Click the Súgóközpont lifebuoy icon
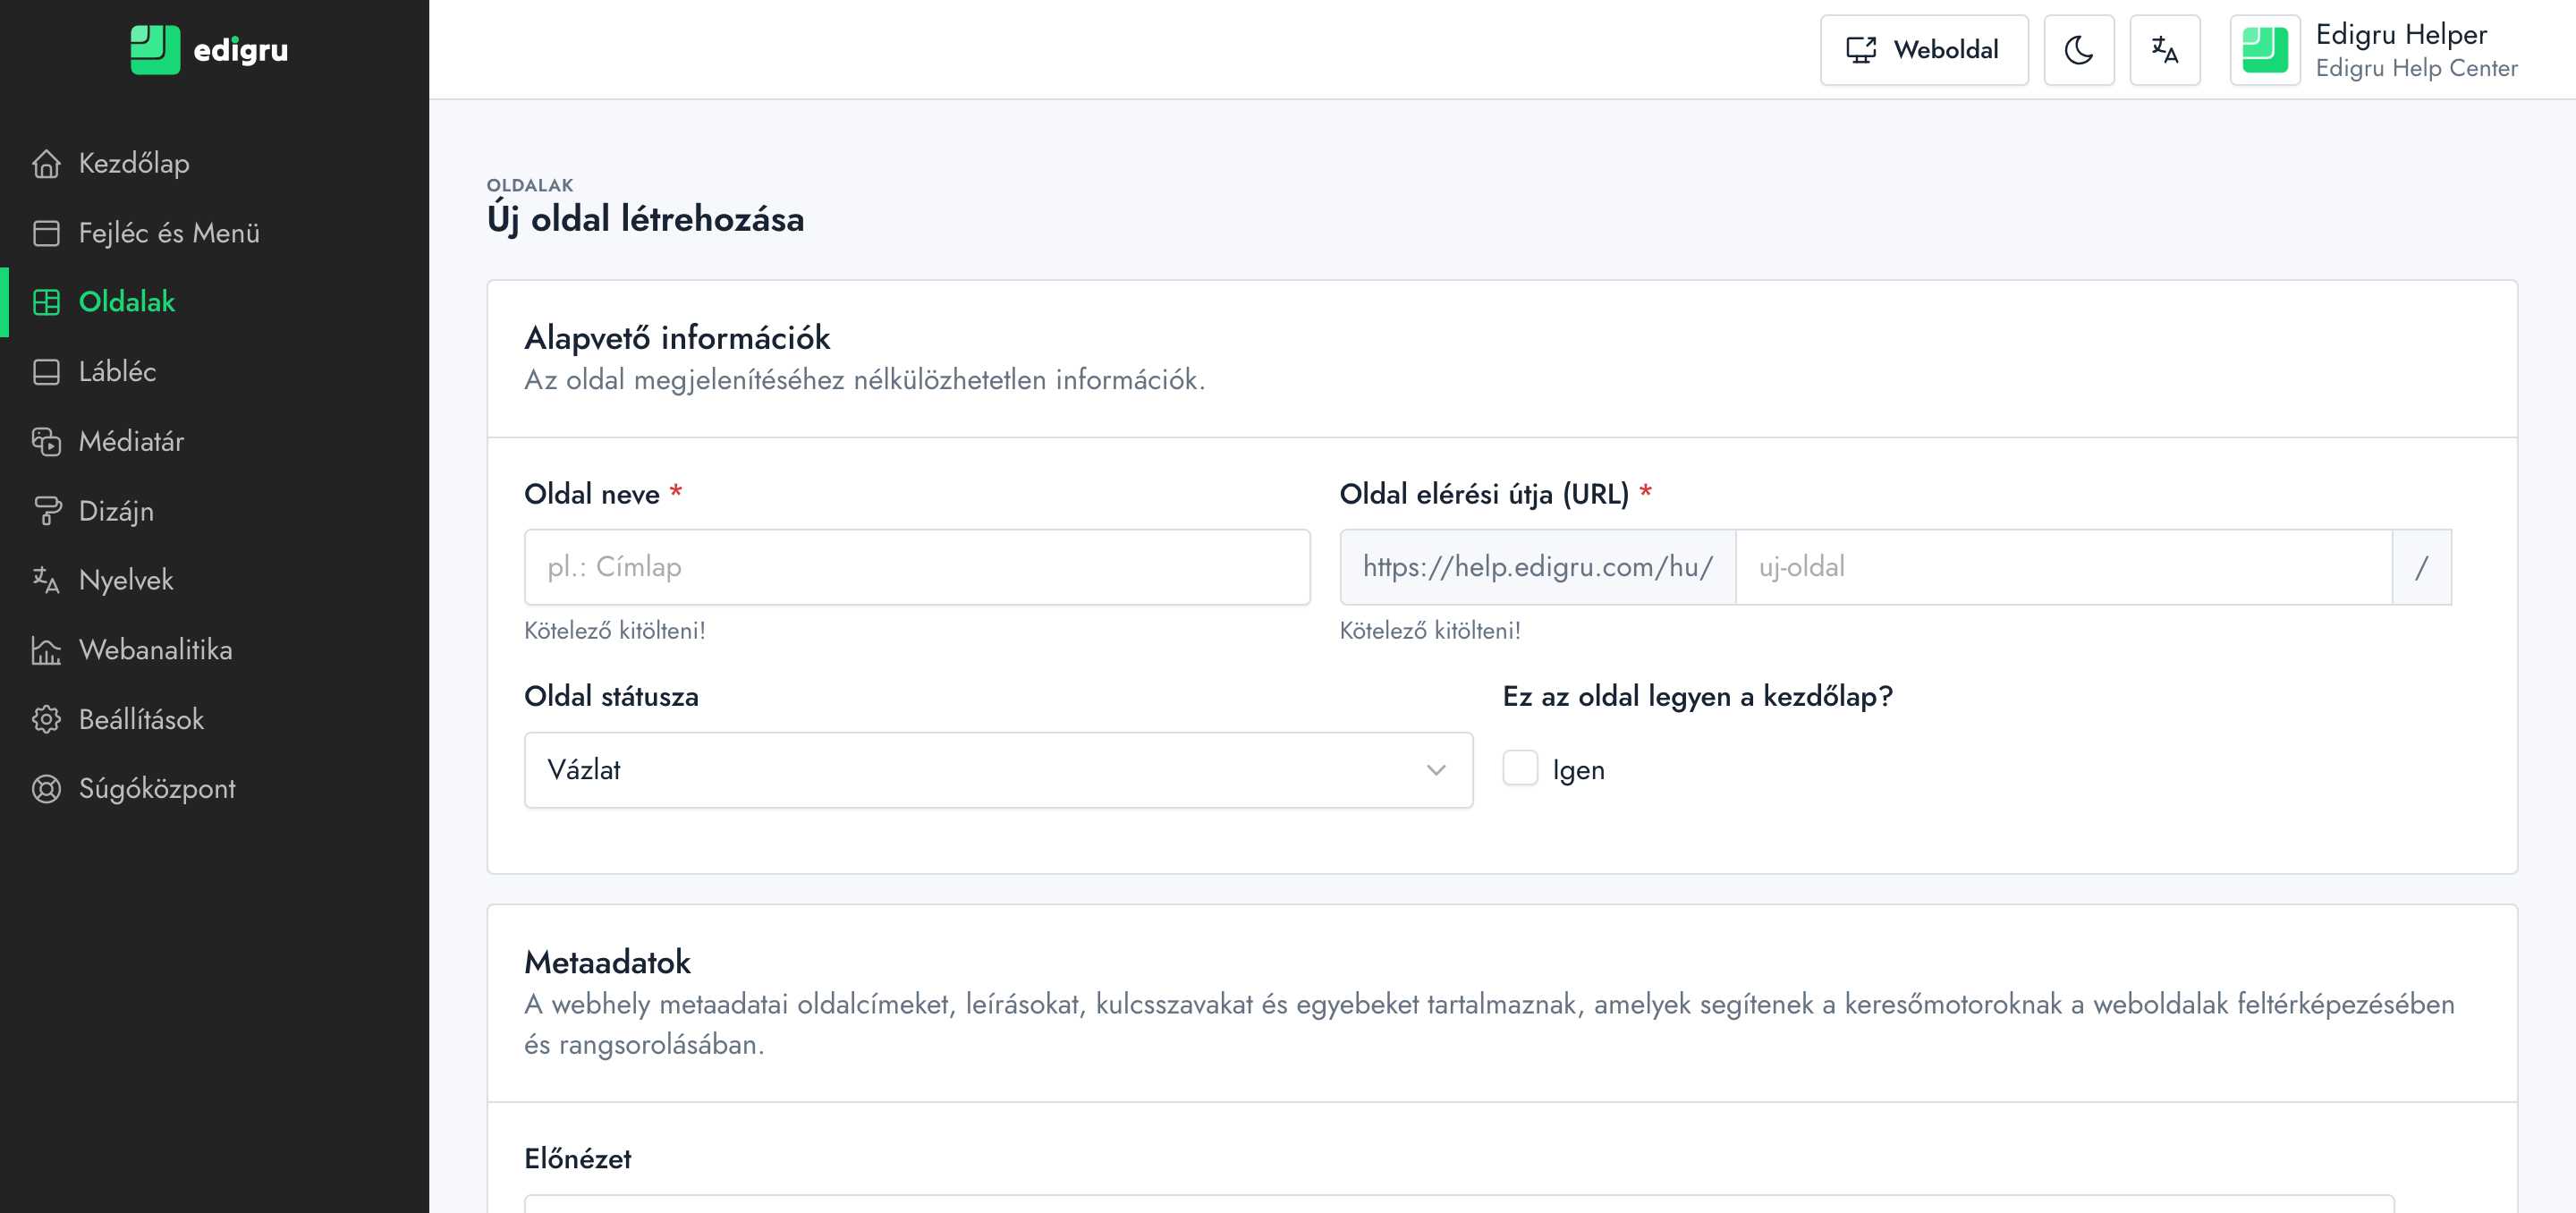Screen dimensions: 2576x1213 pyautogui.click(x=46, y=789)
